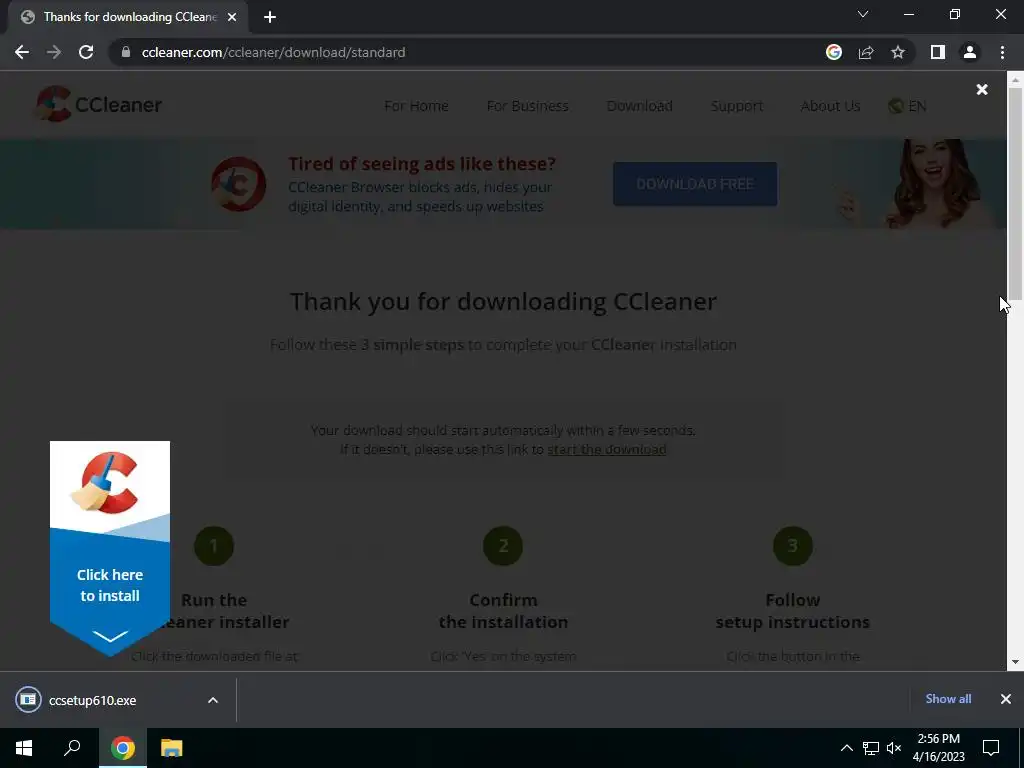Click the CCleaner logo in header
Screen dimensions: 1024x768
point(99,104)
